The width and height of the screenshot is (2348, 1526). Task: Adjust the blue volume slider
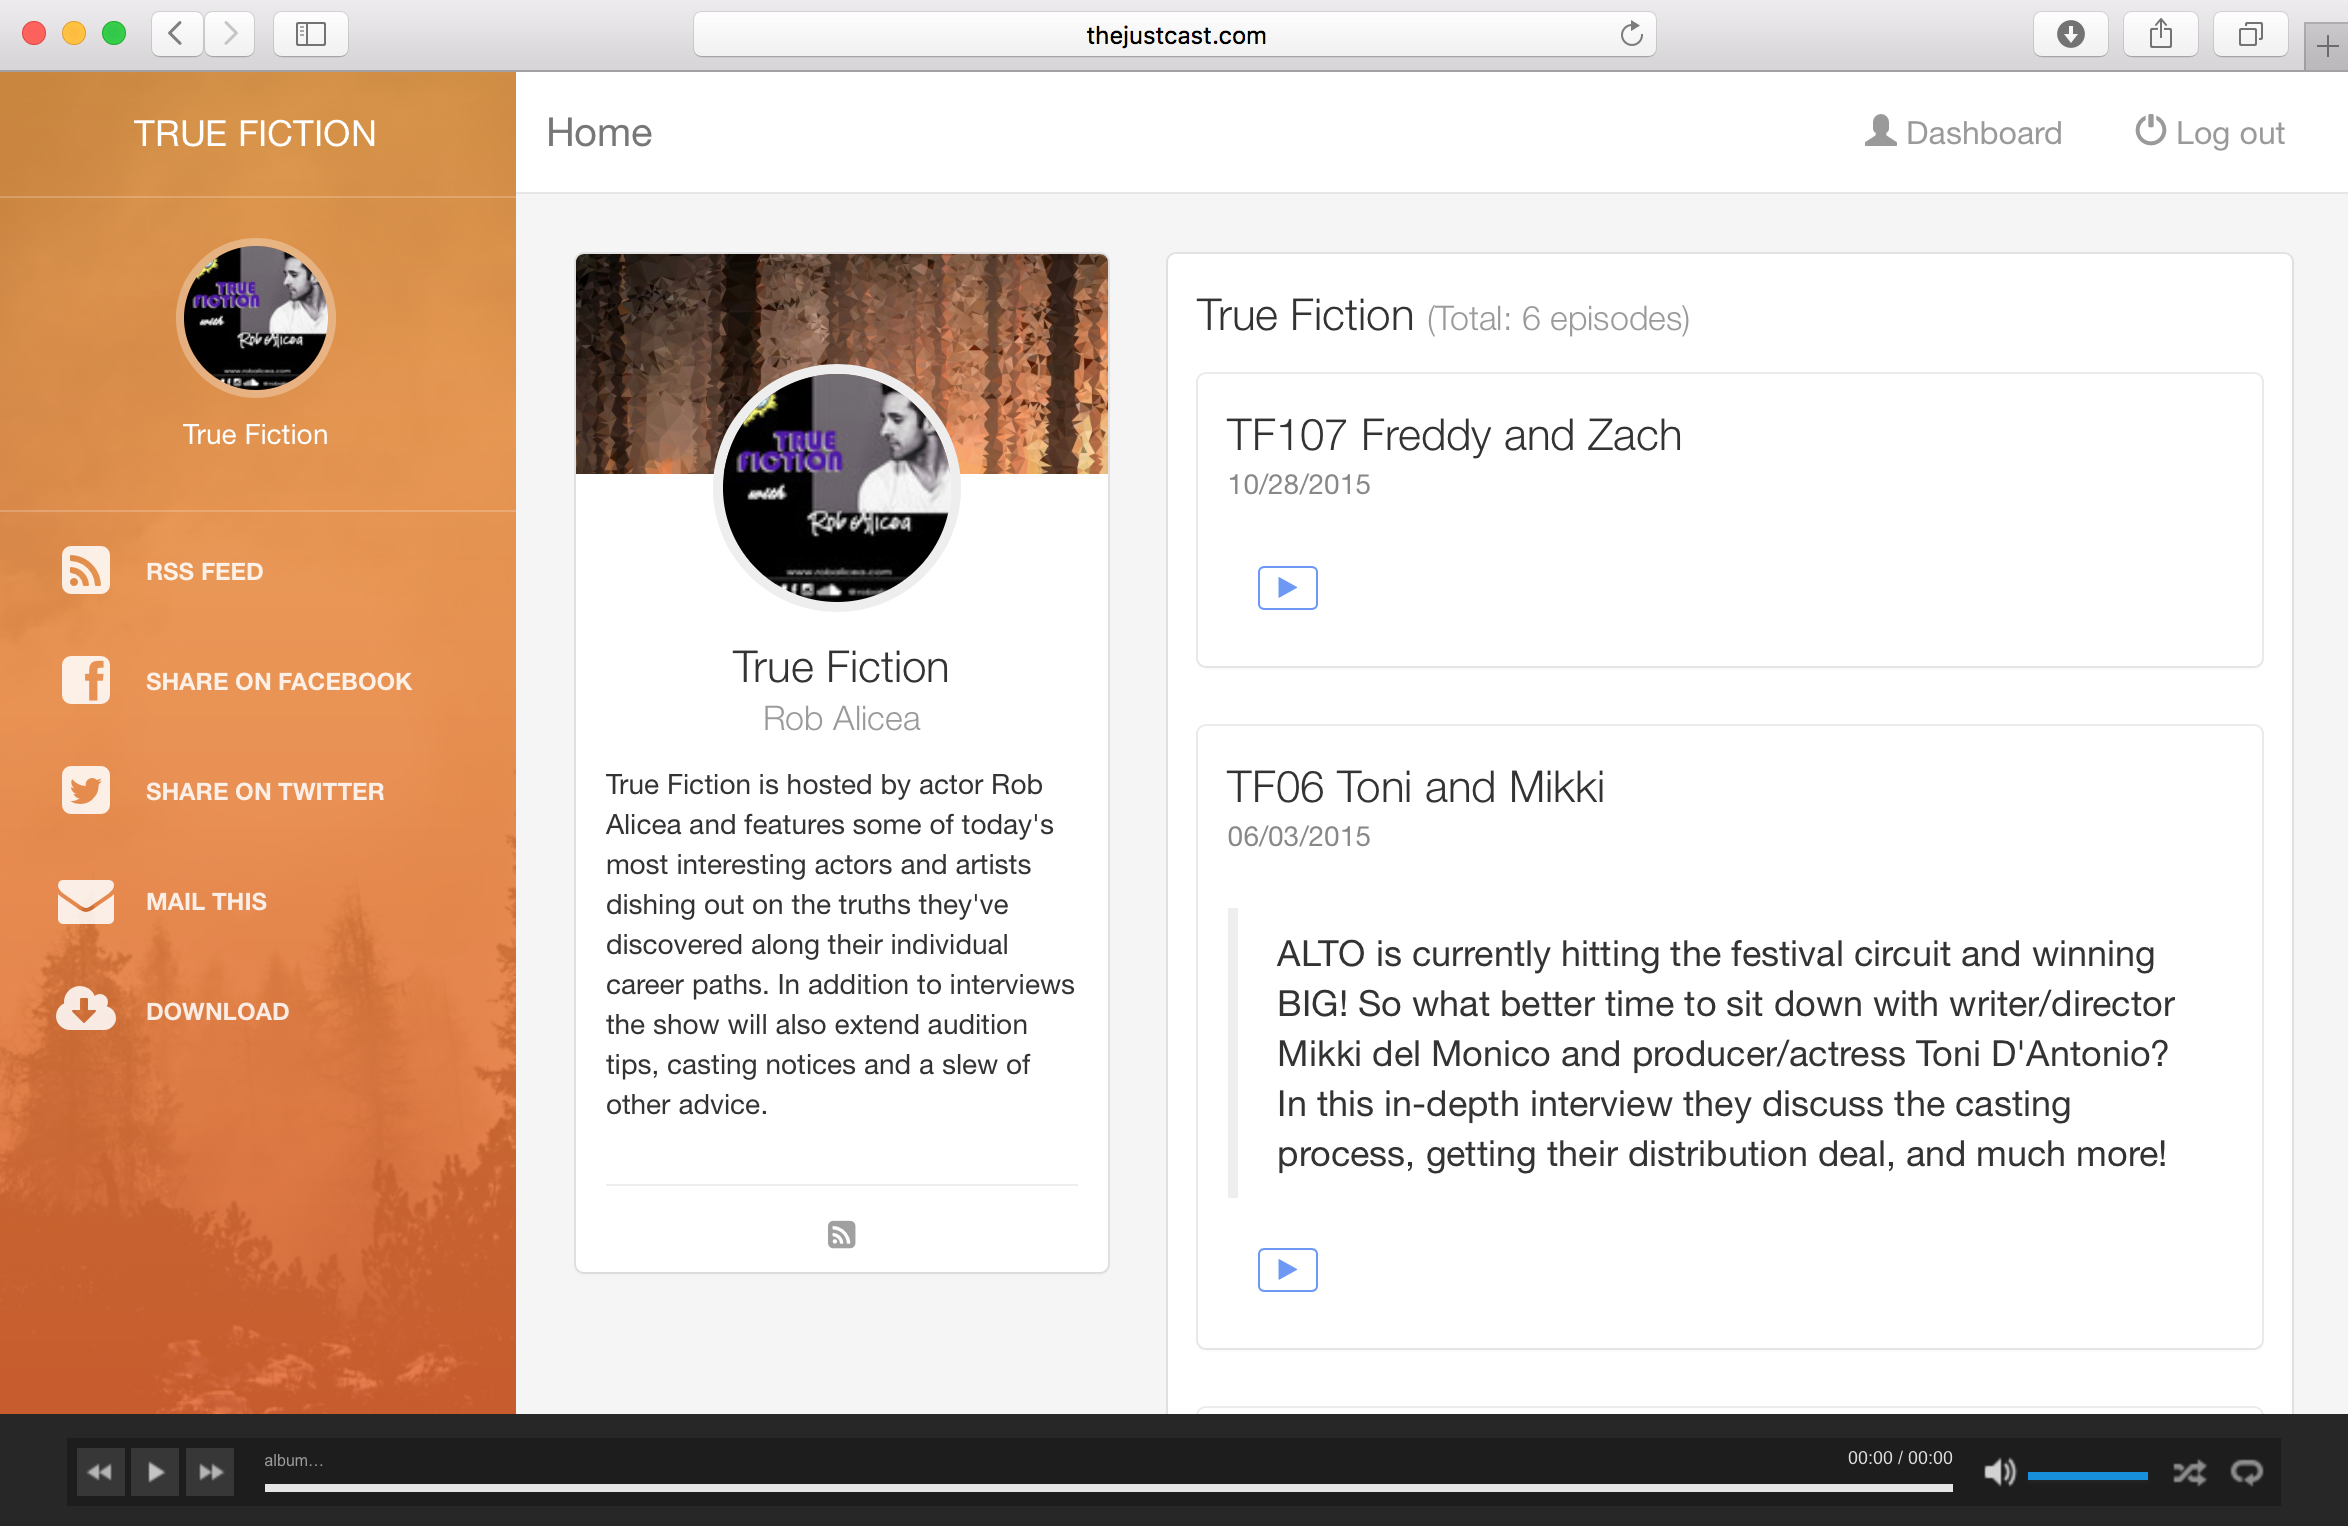(x=2087, y=1475)
